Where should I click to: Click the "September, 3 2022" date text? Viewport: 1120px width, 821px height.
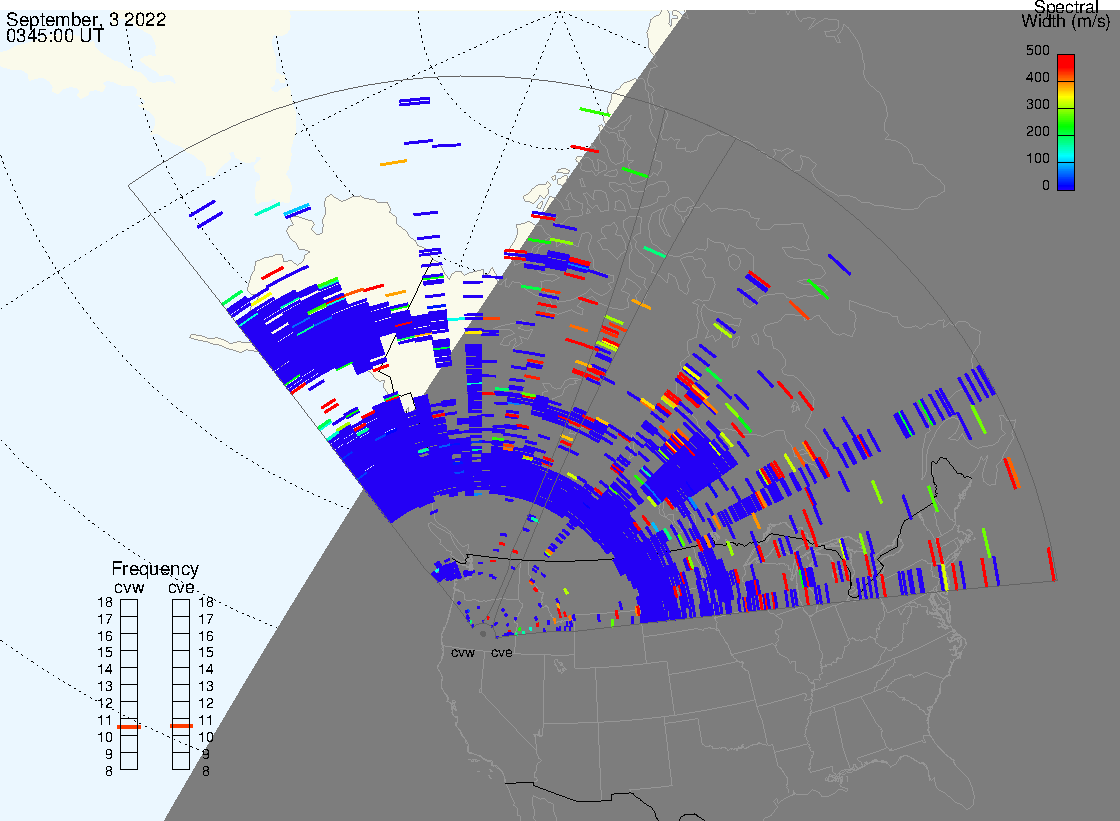pos(86,19)
